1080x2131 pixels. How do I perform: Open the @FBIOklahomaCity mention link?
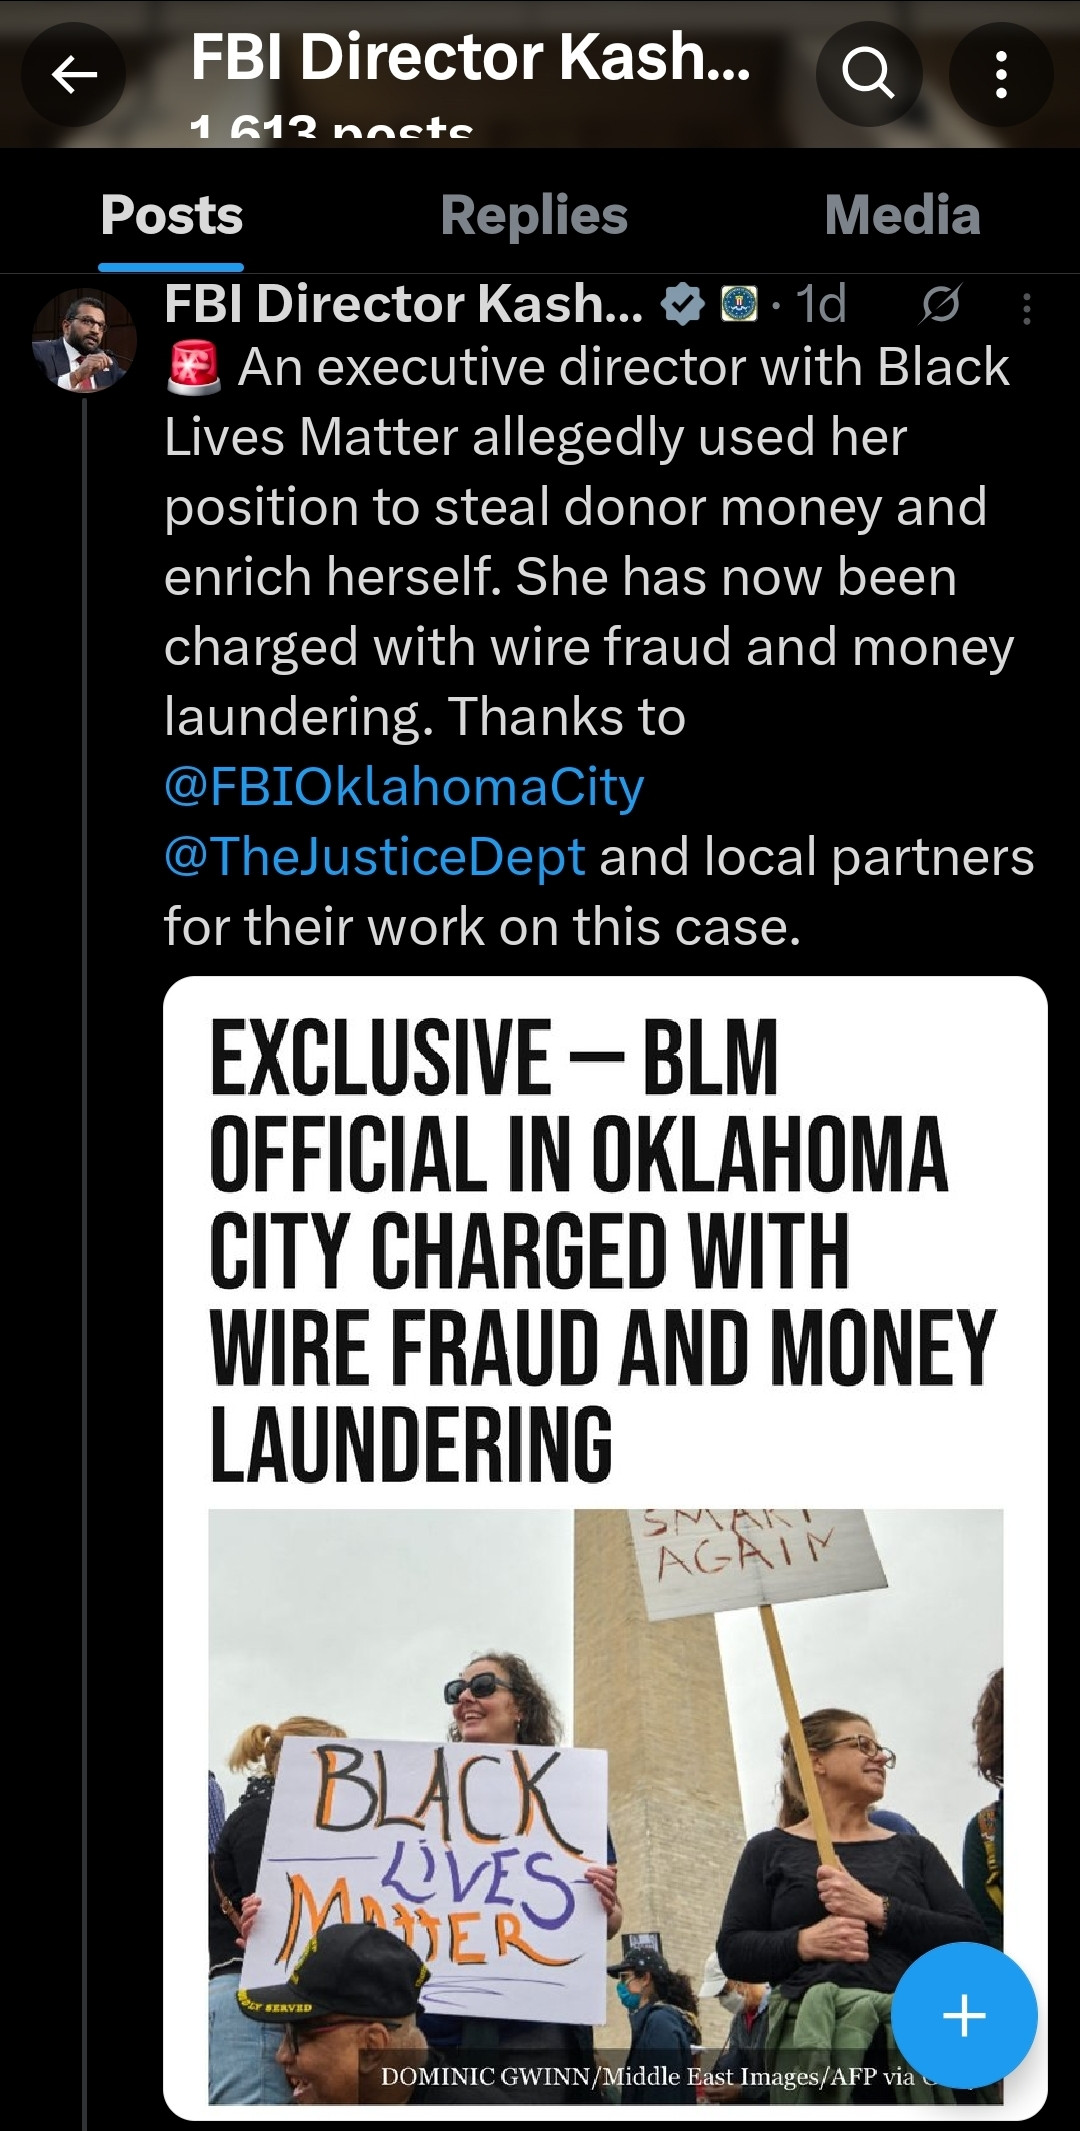click(x=404, y=787)
